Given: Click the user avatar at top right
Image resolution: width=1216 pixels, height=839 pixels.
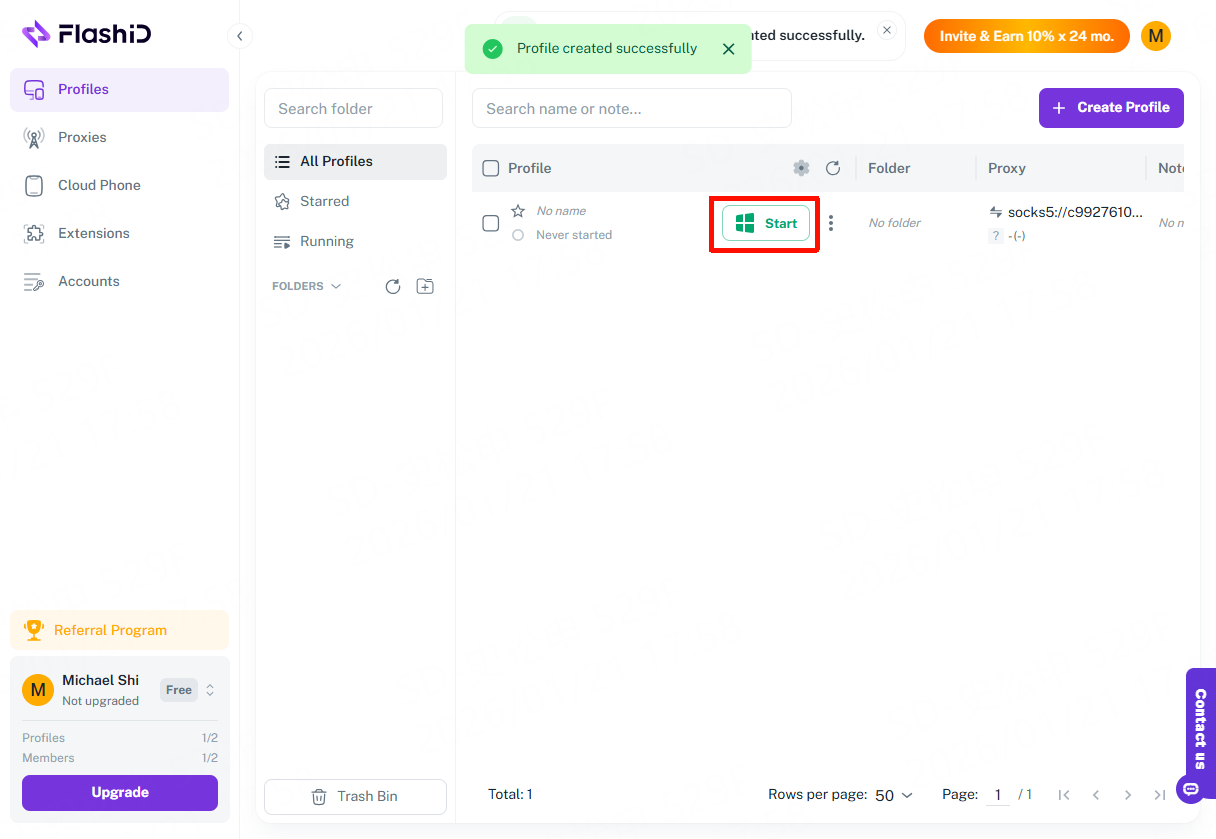Looking at the screenshot, I should click(x=1155, y=36).
